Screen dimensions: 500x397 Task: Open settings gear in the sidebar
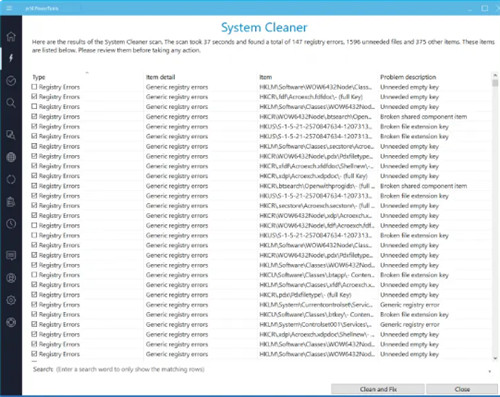[11, 300]
